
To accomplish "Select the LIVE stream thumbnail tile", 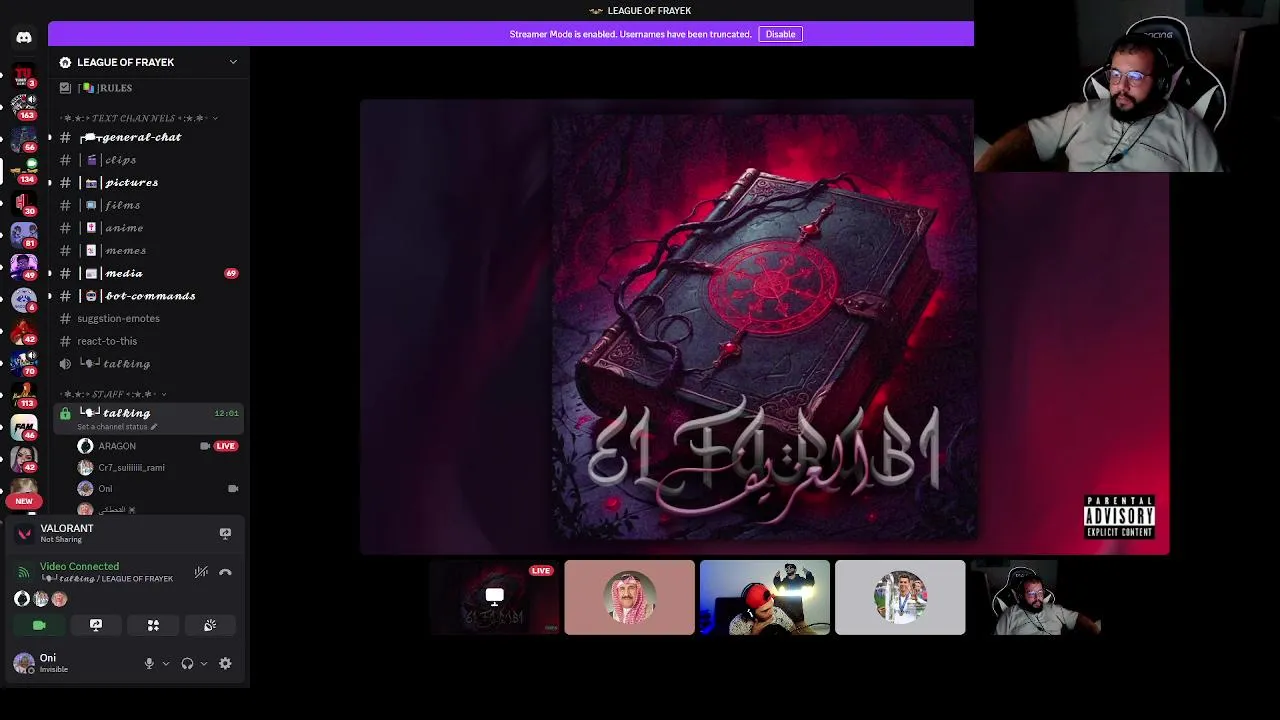I will [494, 597].
